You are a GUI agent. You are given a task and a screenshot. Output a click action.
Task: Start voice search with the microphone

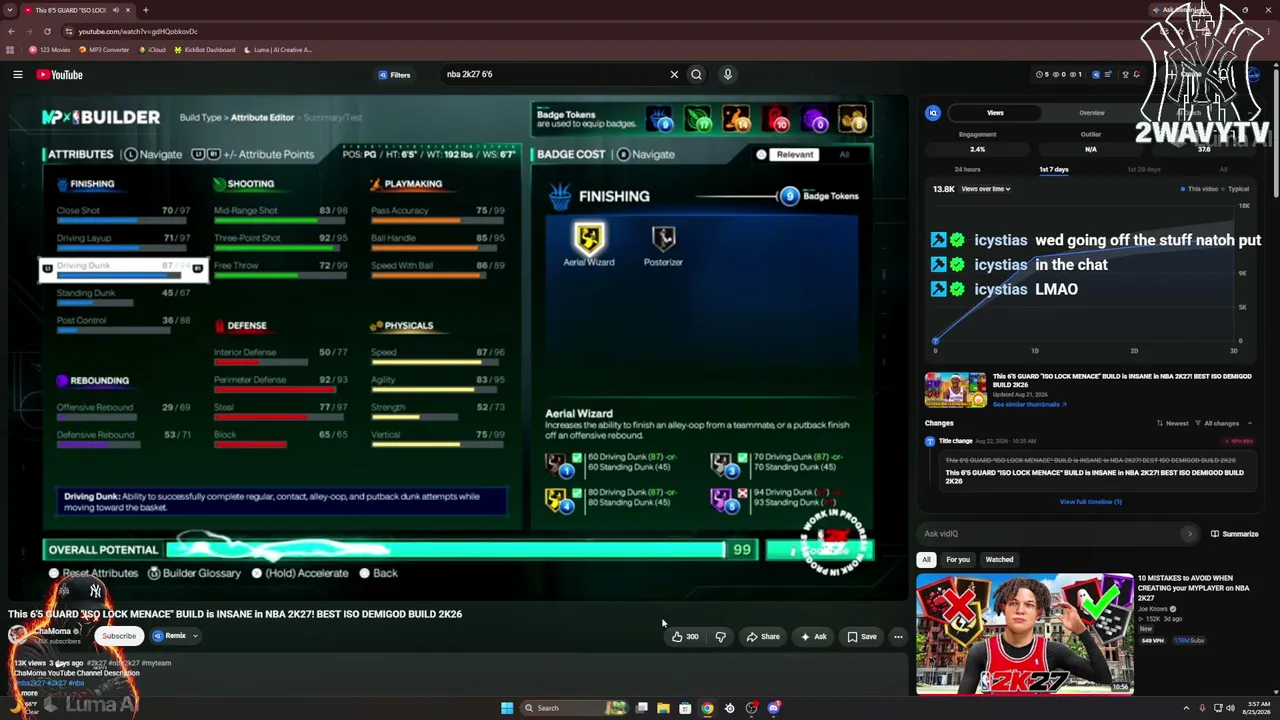728,74
